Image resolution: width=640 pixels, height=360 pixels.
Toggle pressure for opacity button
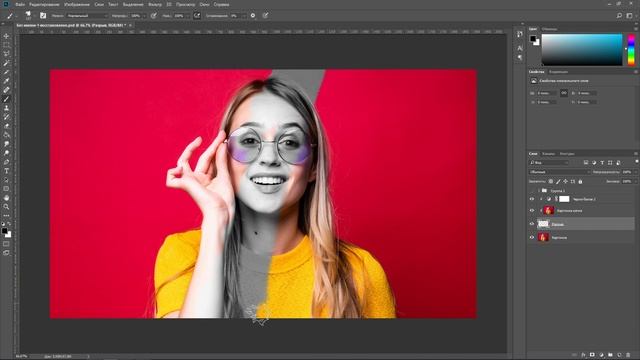pyautogui.click(x=153, y=16)
